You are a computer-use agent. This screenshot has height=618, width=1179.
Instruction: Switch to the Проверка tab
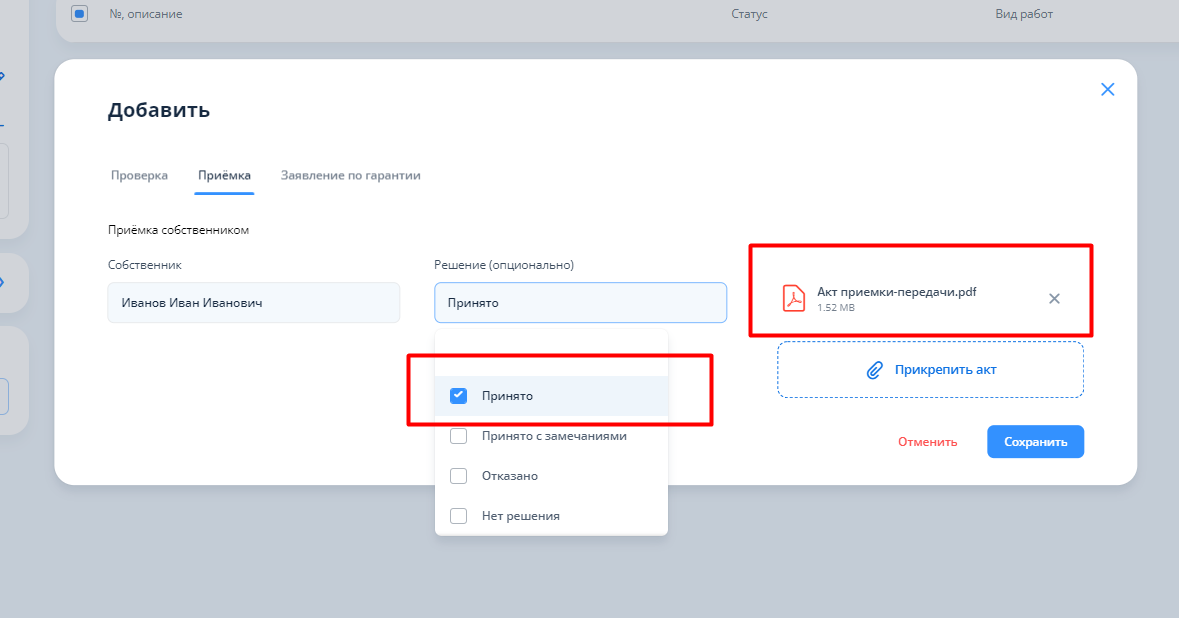point(139,175)
